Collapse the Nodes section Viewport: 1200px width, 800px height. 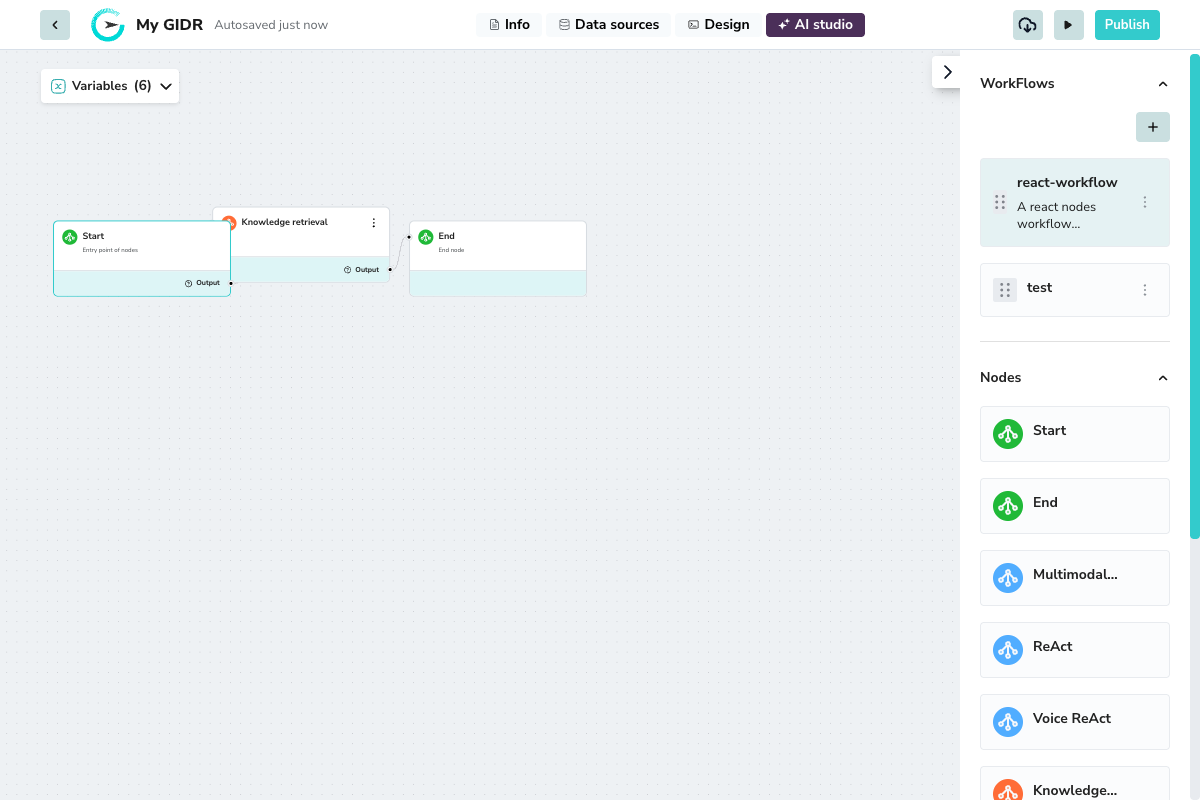click(1162, 378)
